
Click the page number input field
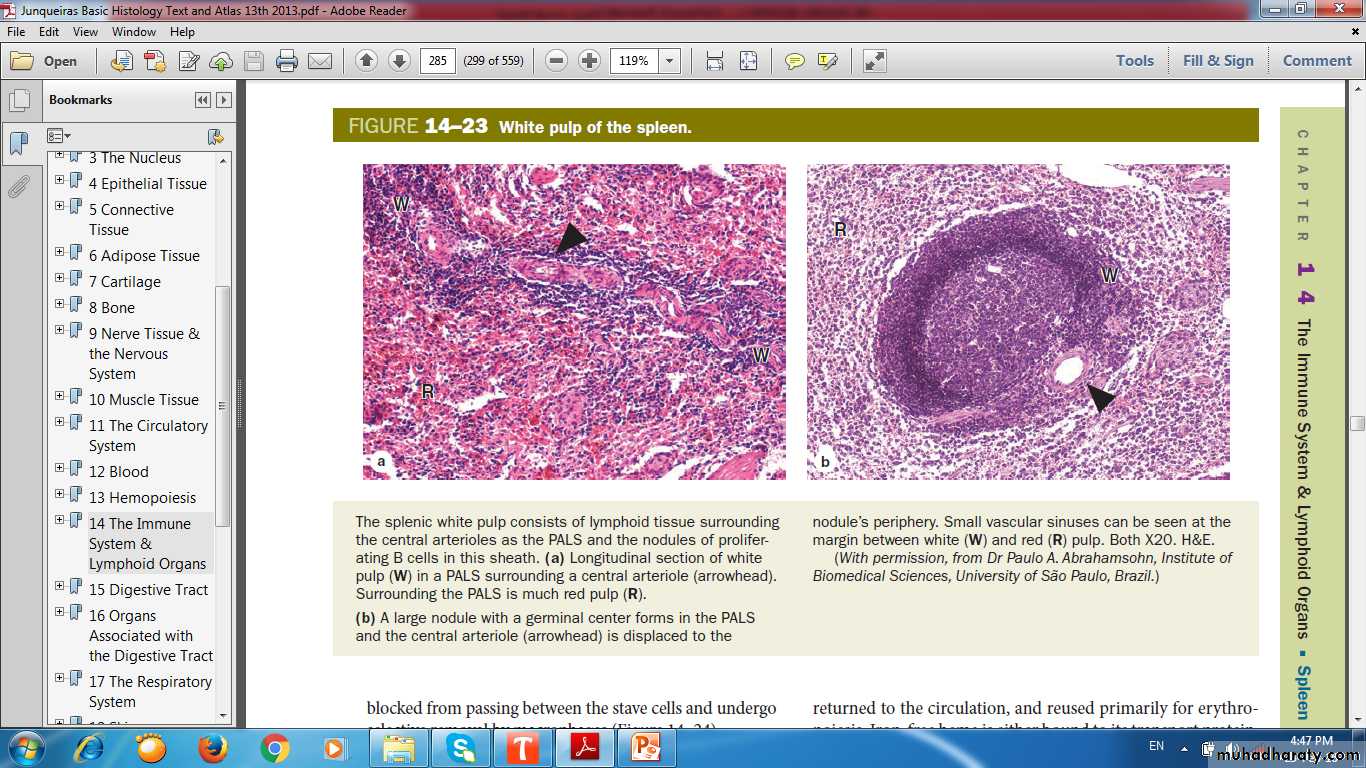click(437, 61)
